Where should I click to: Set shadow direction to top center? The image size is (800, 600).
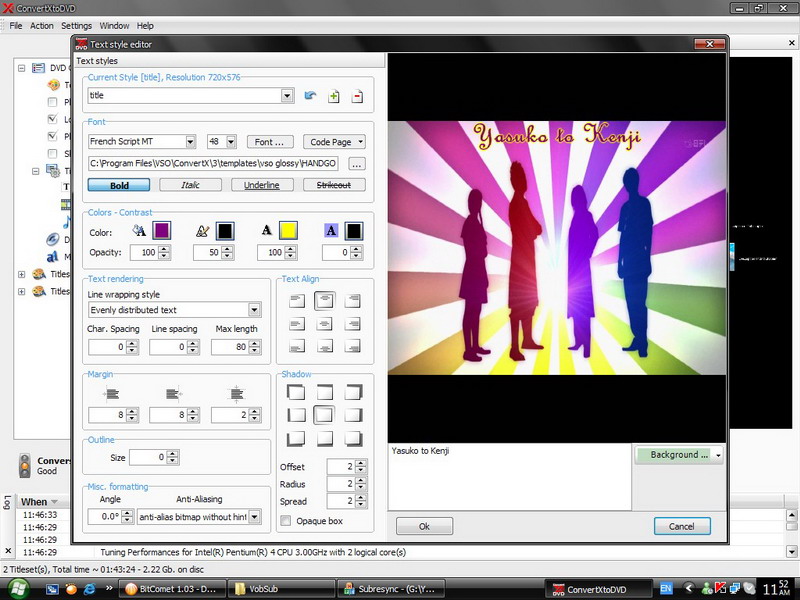point(324,392)
